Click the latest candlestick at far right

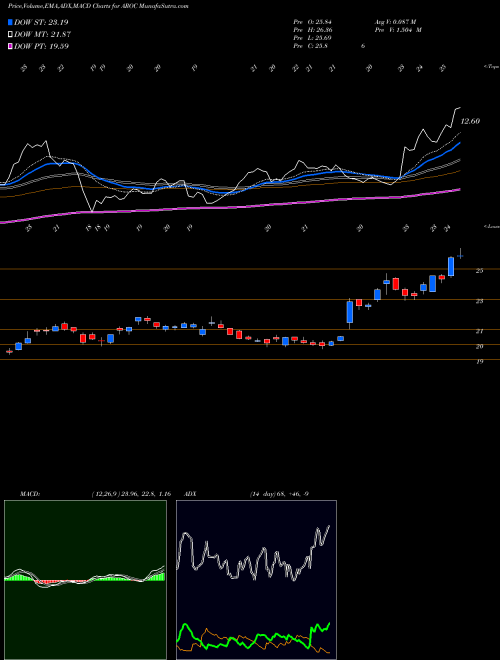click(x=460, y=254)
